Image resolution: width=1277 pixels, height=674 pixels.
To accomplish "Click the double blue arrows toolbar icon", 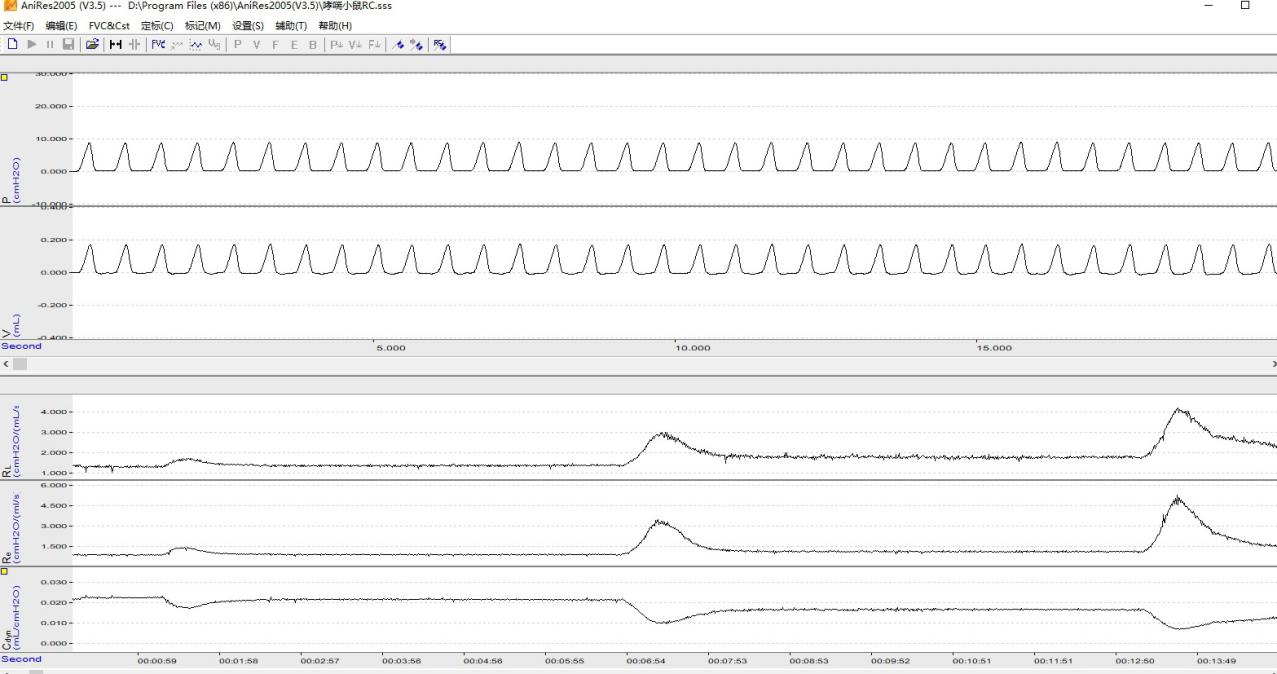I will pos(415,44).
